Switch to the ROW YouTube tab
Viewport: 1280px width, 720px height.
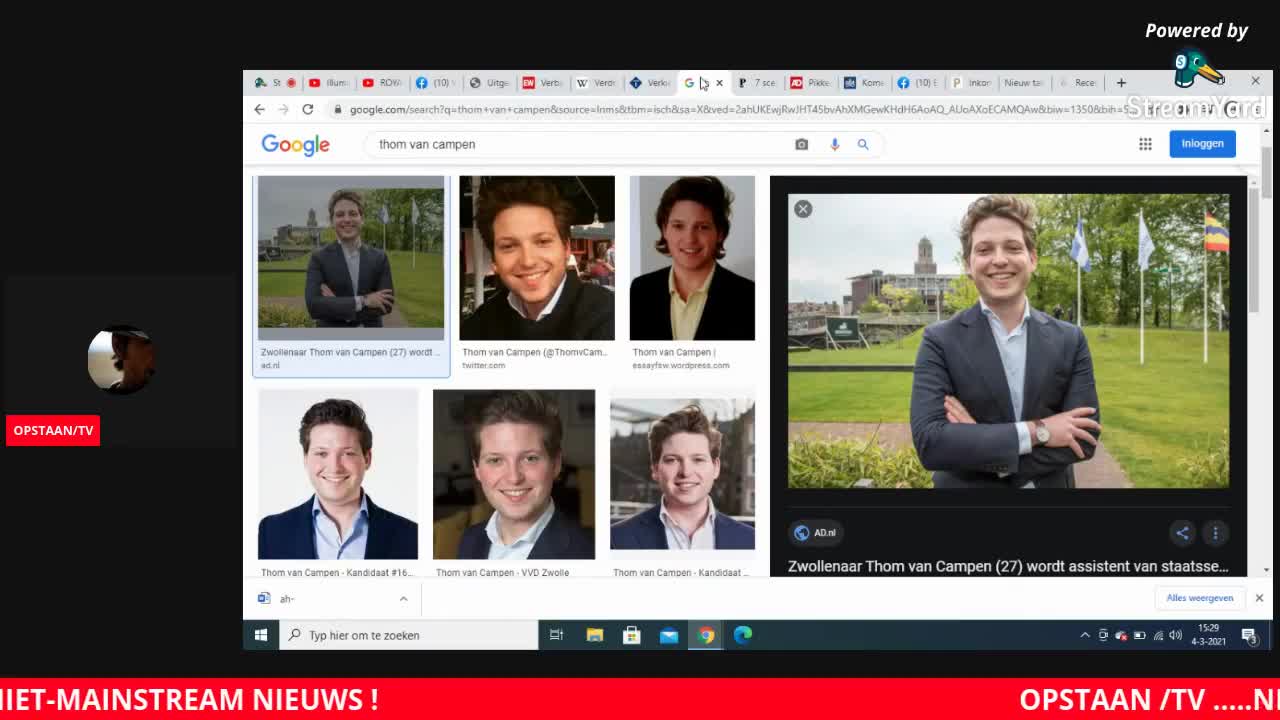[x=383, y=83]
